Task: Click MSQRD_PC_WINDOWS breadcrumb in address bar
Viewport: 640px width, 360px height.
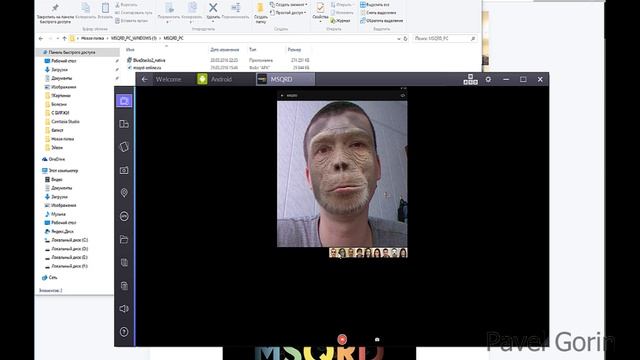Action: 133,38
